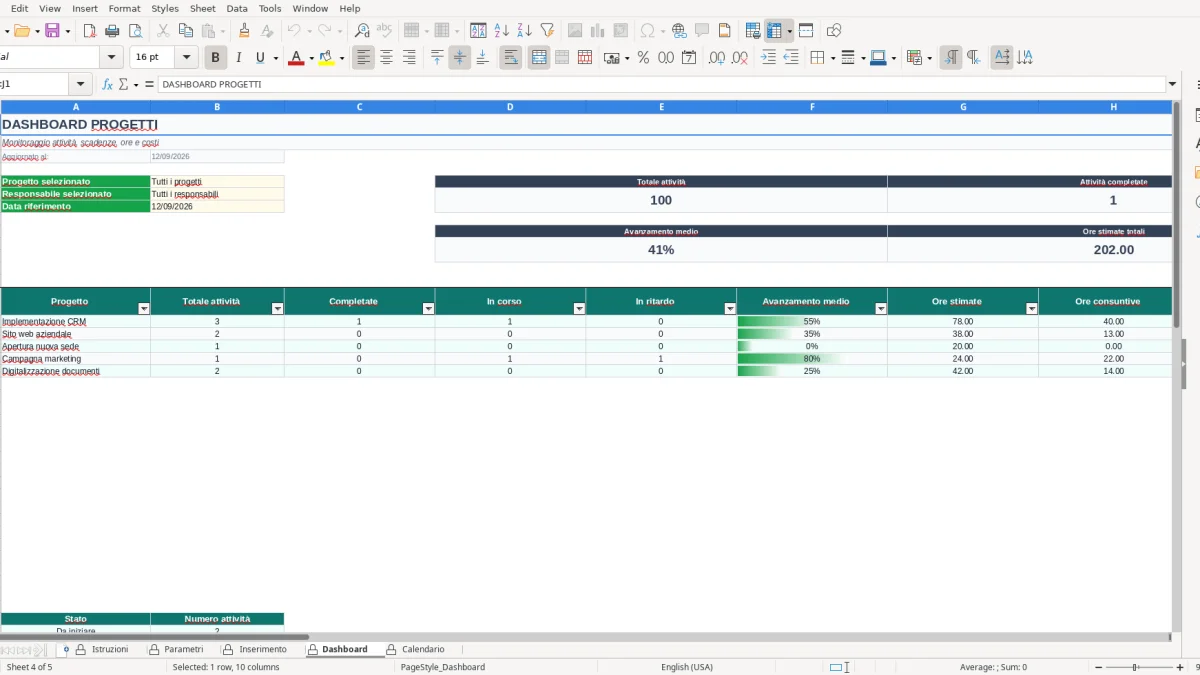Toggle left alignment

tap(363, 58)
